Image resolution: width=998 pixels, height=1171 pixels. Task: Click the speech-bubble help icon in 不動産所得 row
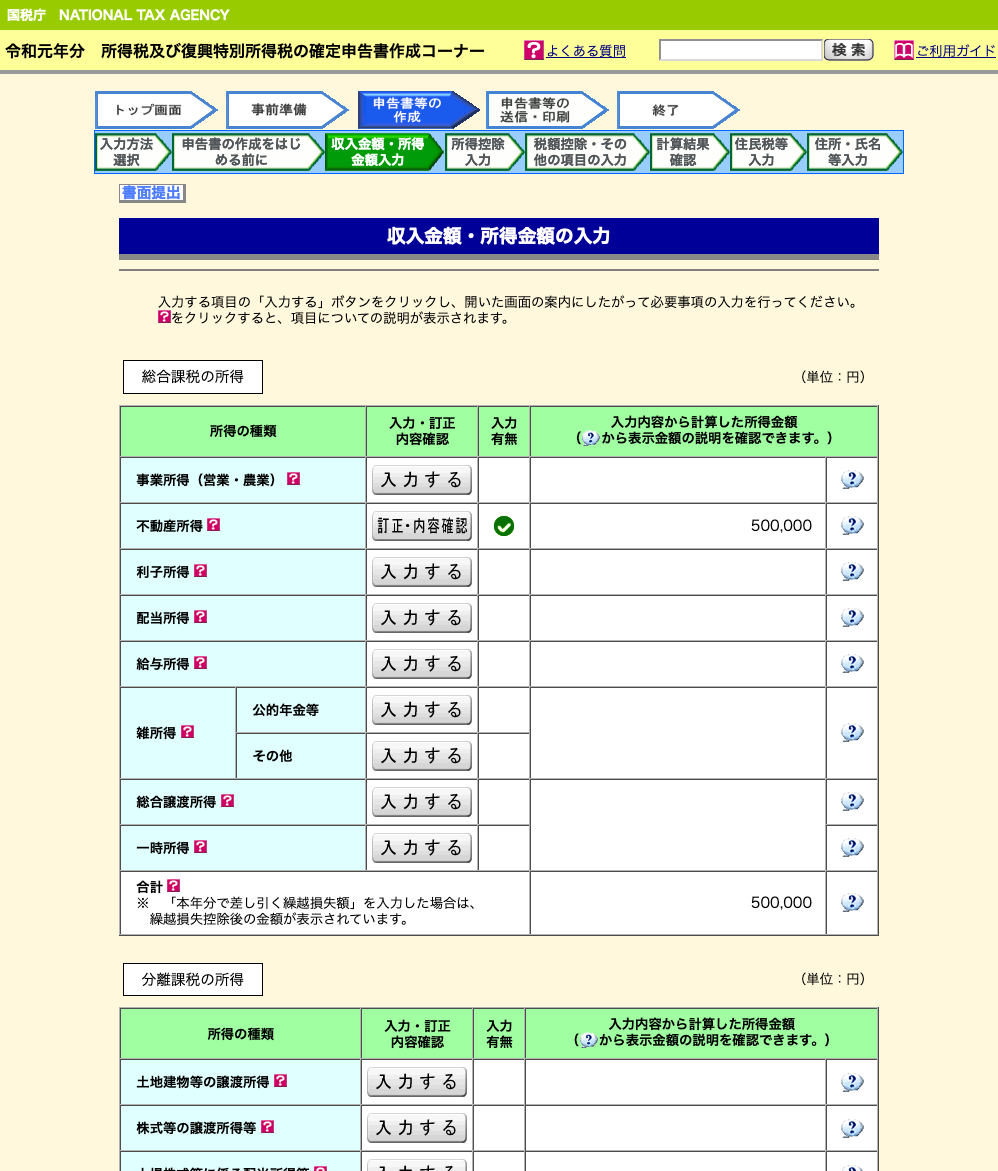pos(852,526)
